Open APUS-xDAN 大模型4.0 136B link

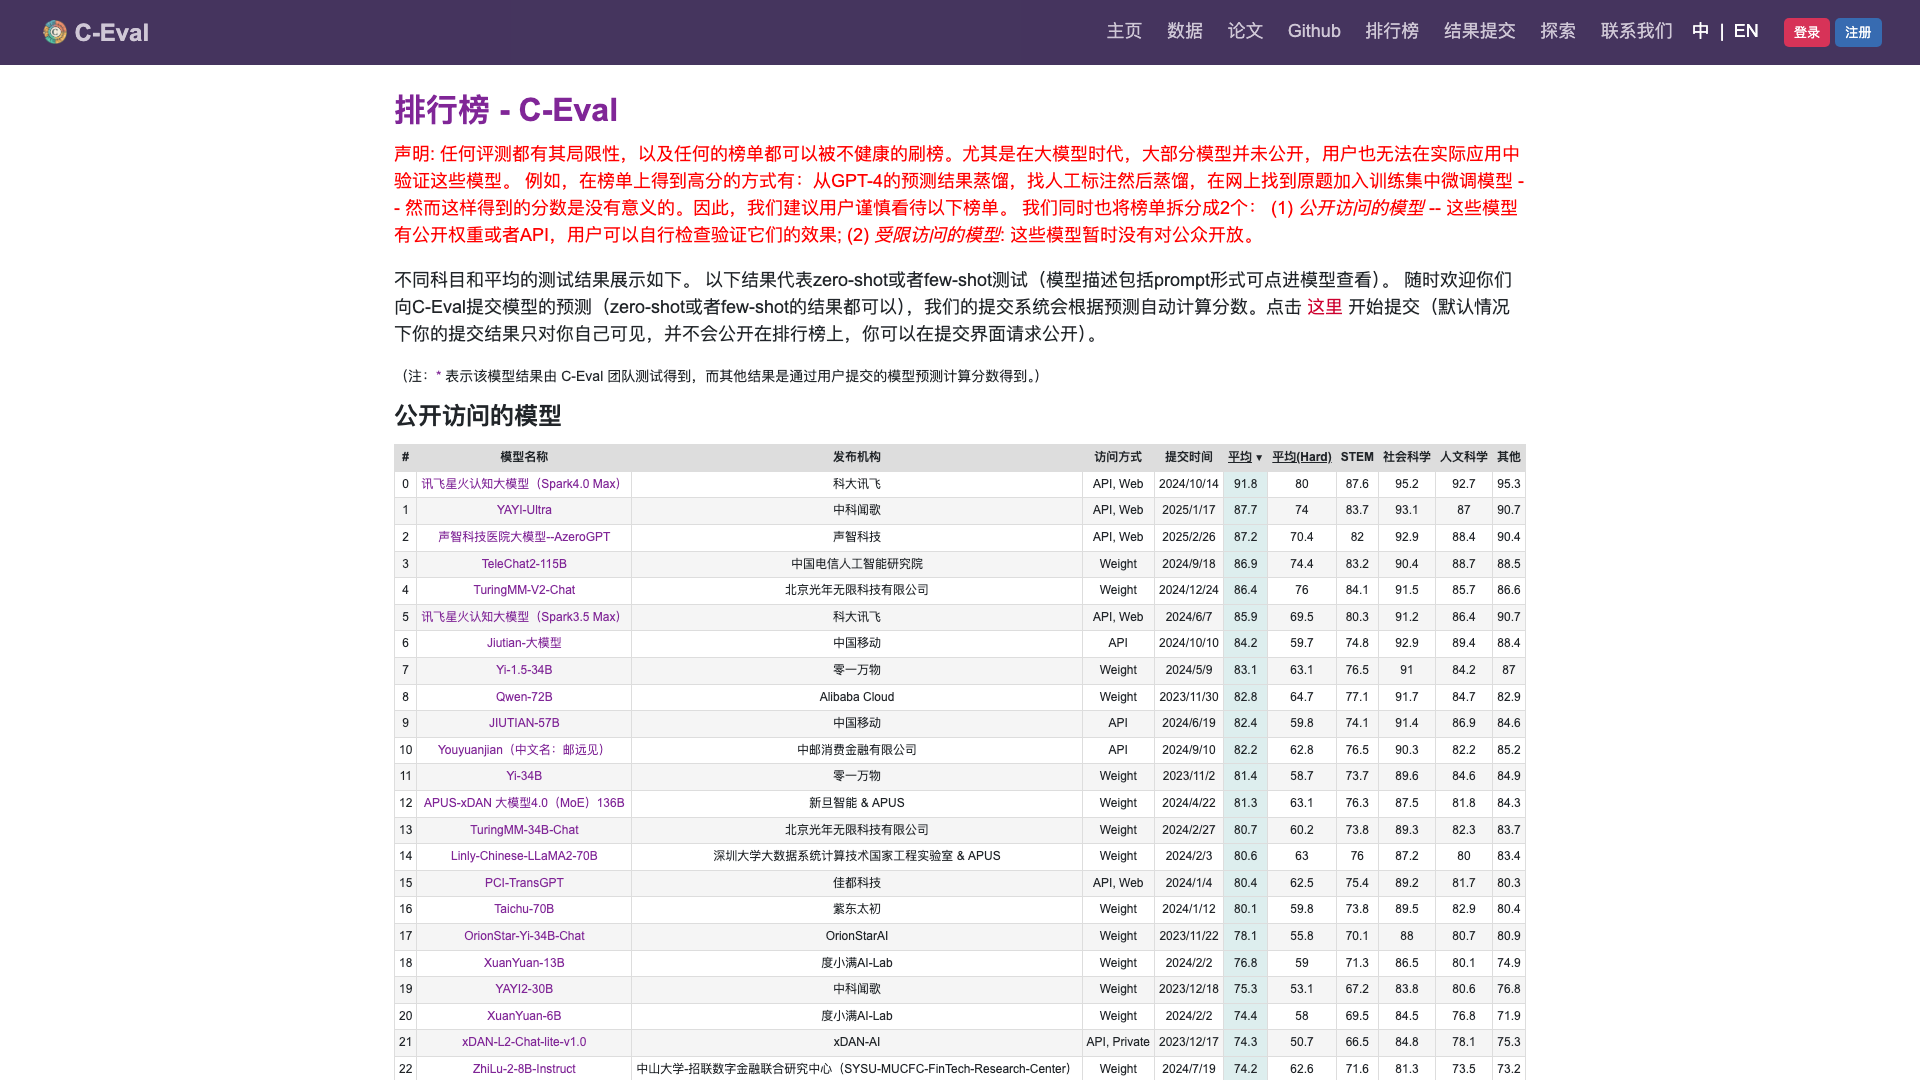[x=524, y=803]
